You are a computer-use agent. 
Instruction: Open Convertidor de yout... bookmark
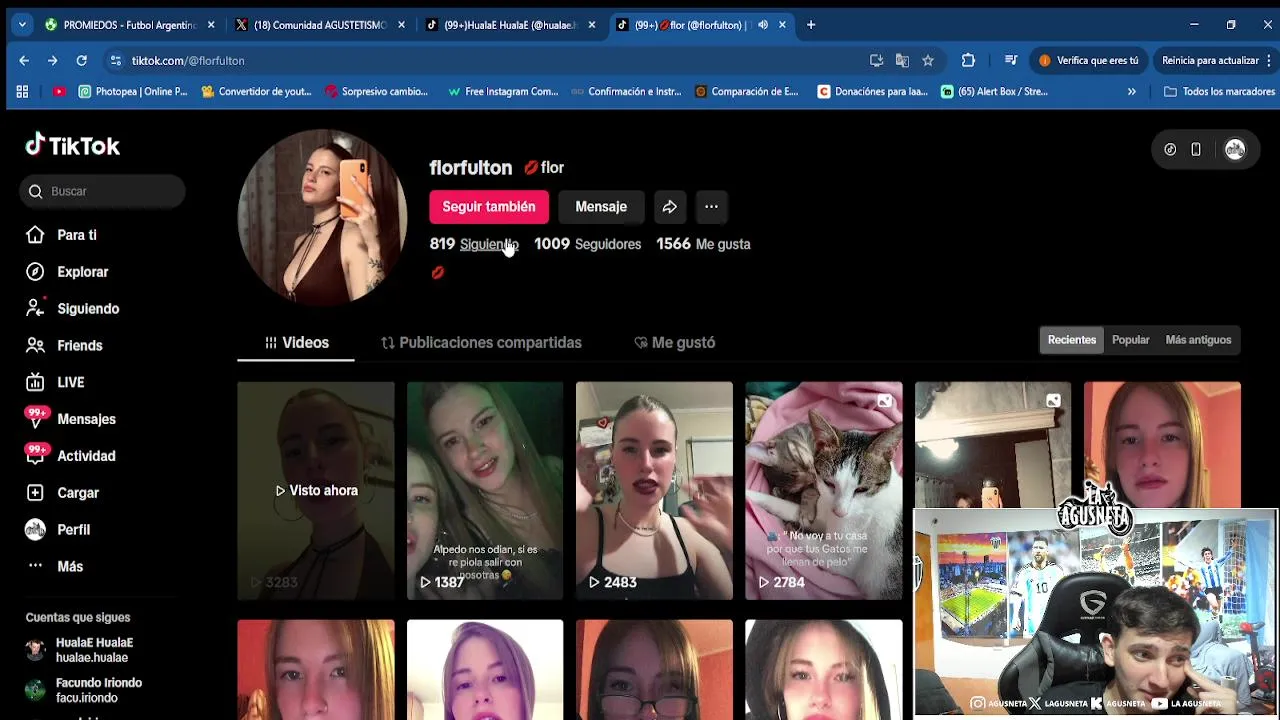click(x=256, y=92)
